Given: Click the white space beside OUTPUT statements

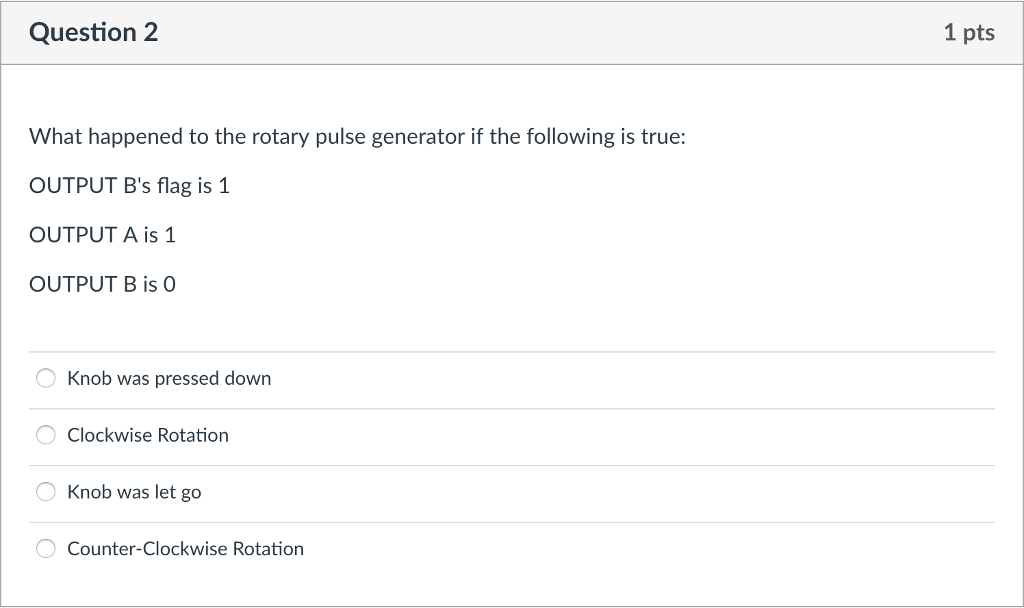Looking at the screenshot, I should 600,235.
